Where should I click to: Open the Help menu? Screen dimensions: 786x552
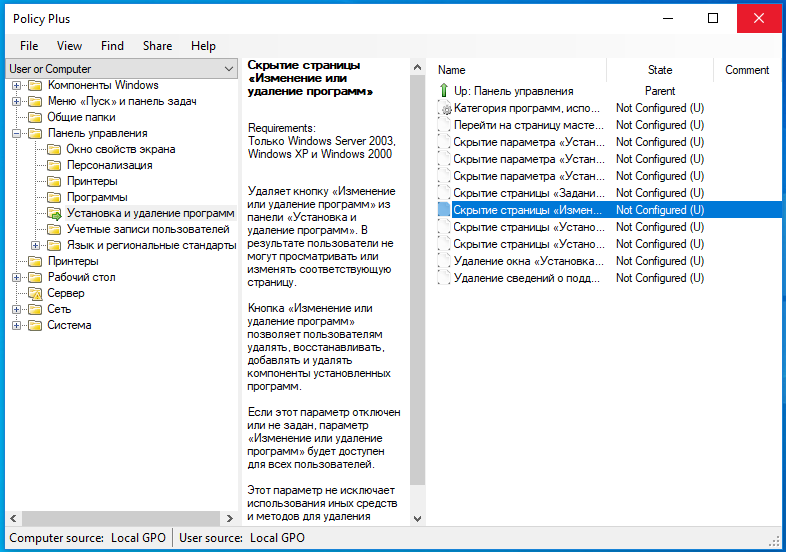(x=203, y=46)
